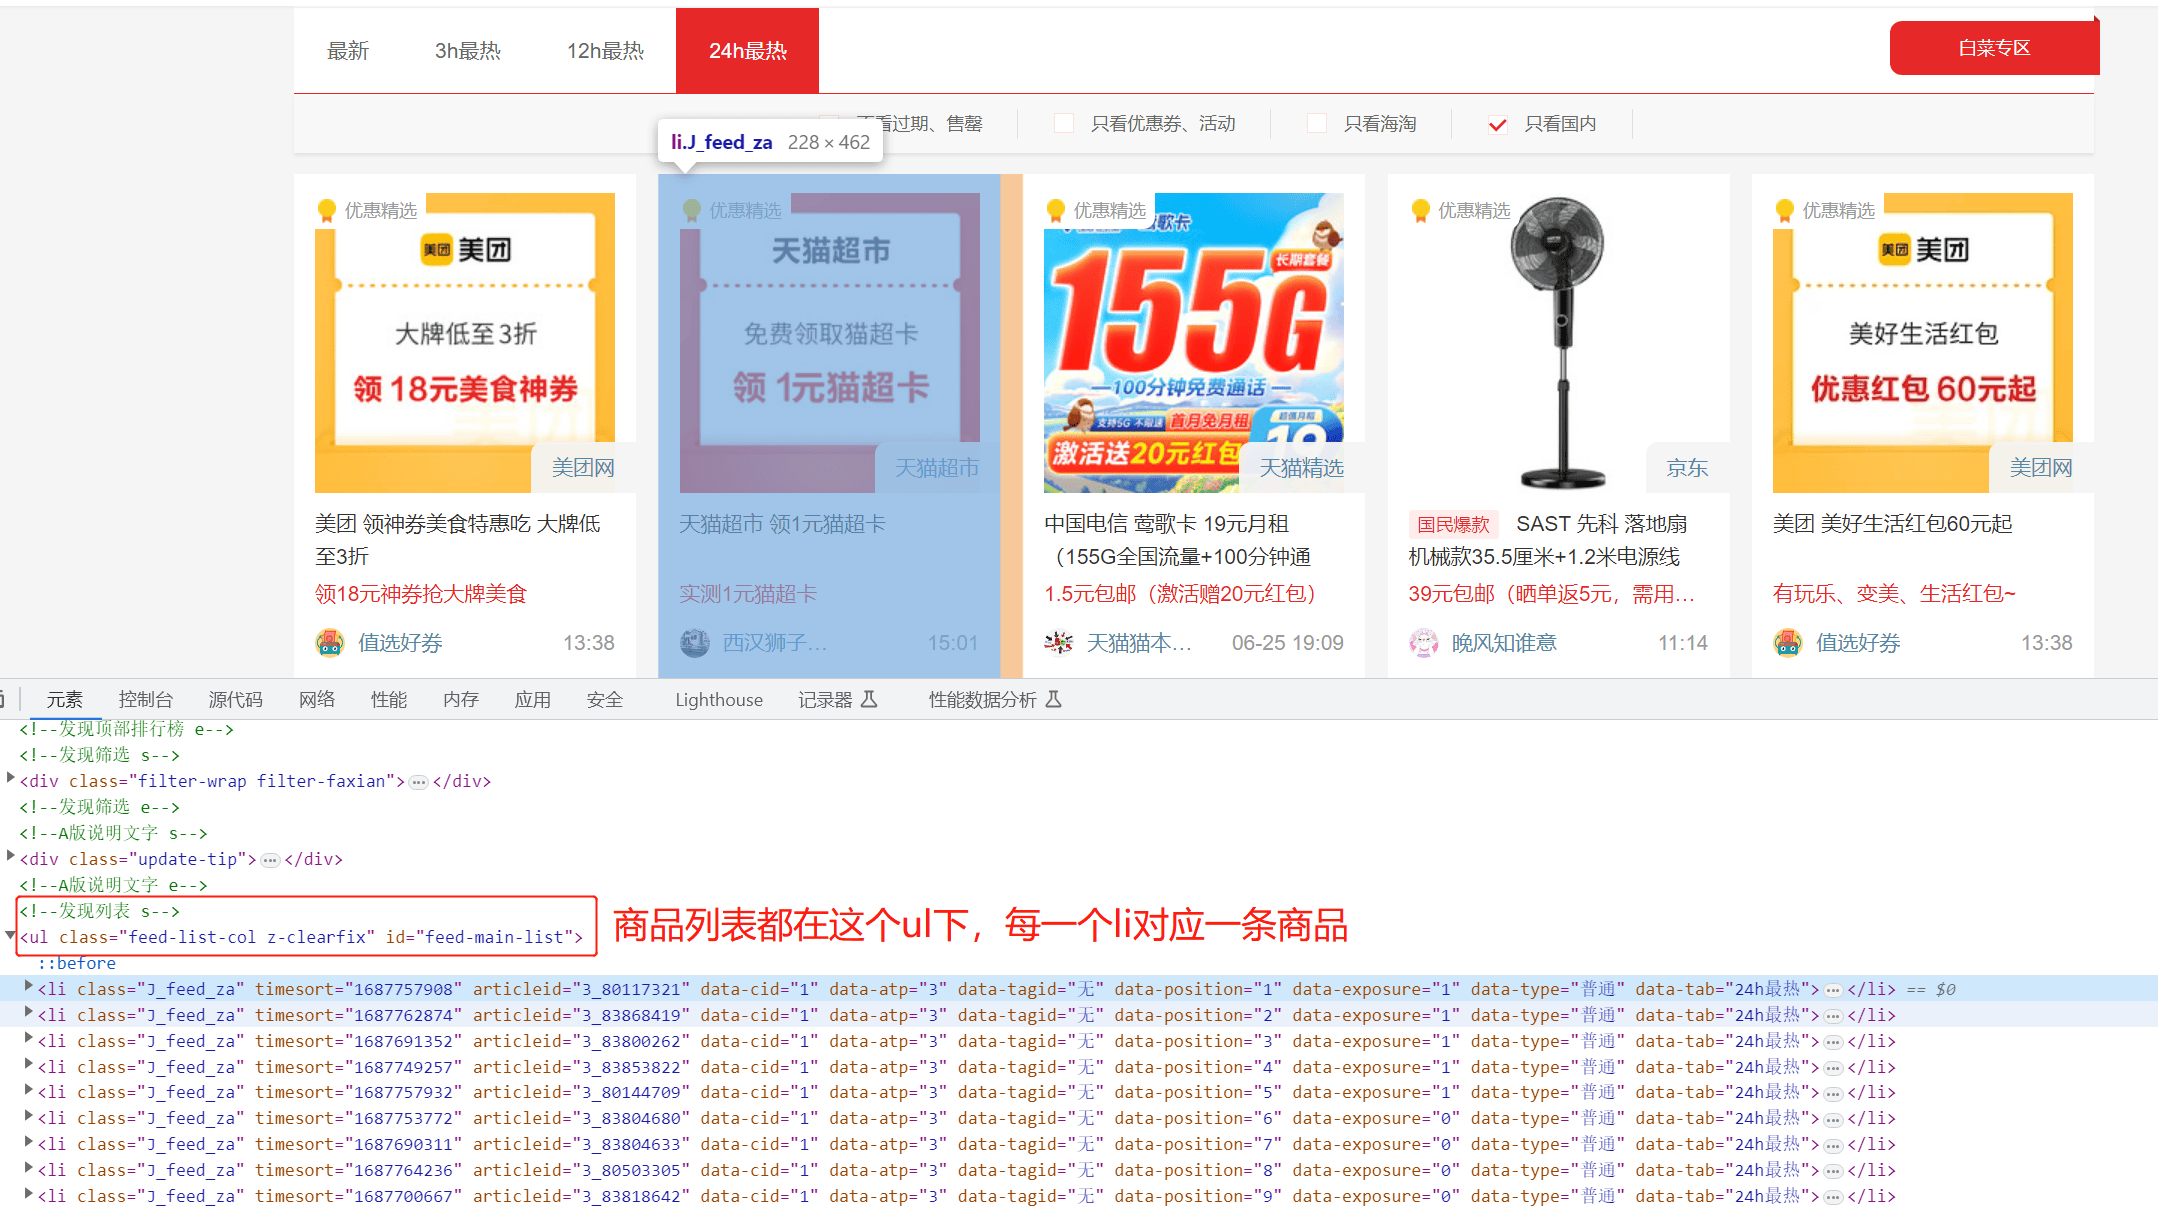Open the 中国电信 莺歌卡 19元月租 title
2158x1207 pixels.
pyautogui.click(x=1178, y=540)
